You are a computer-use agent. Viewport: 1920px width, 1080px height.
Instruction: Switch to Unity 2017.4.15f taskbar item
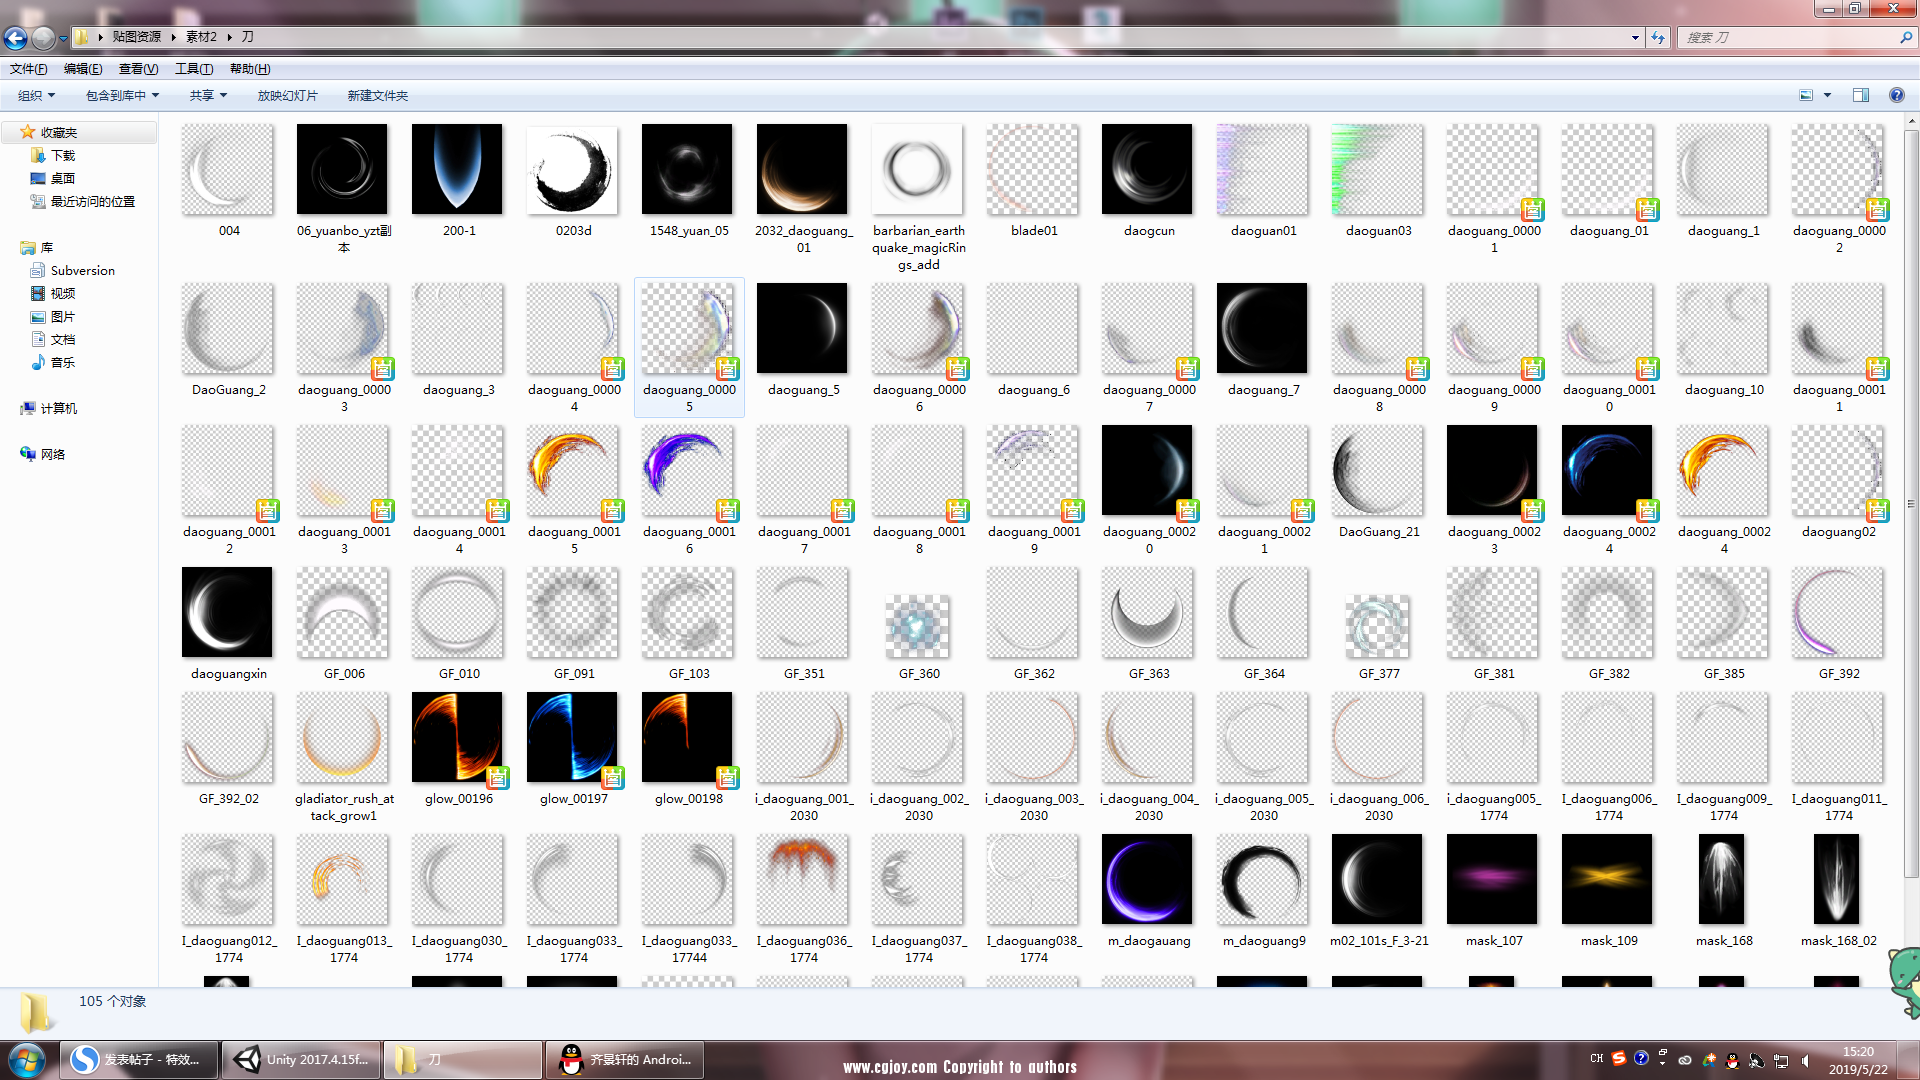301,1060
